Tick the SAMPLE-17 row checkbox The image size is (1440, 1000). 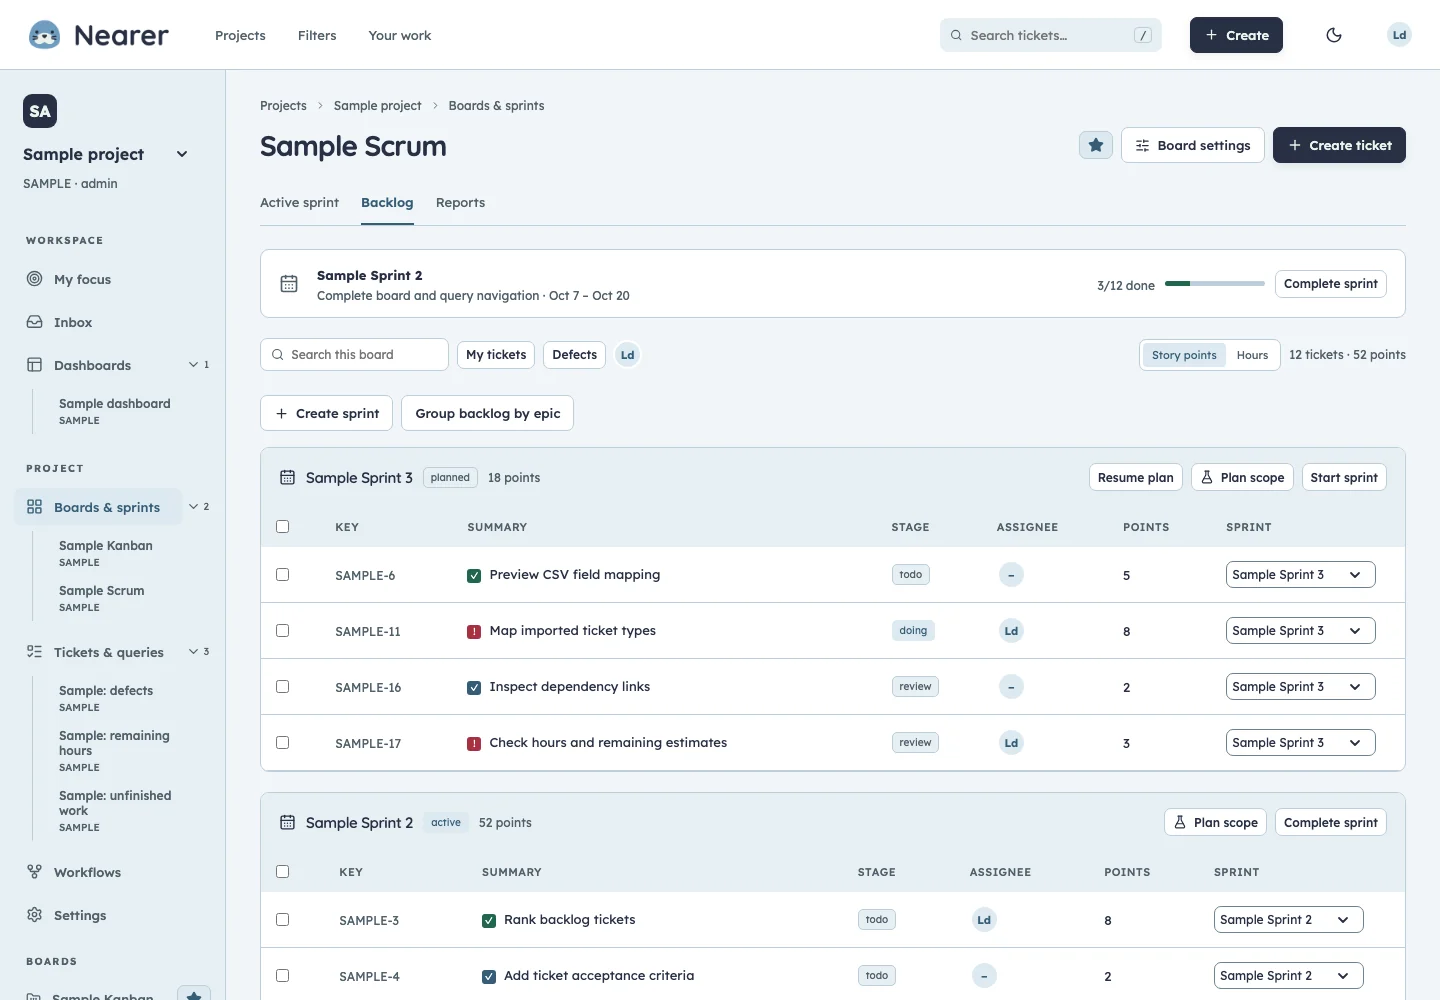[283, 743]
